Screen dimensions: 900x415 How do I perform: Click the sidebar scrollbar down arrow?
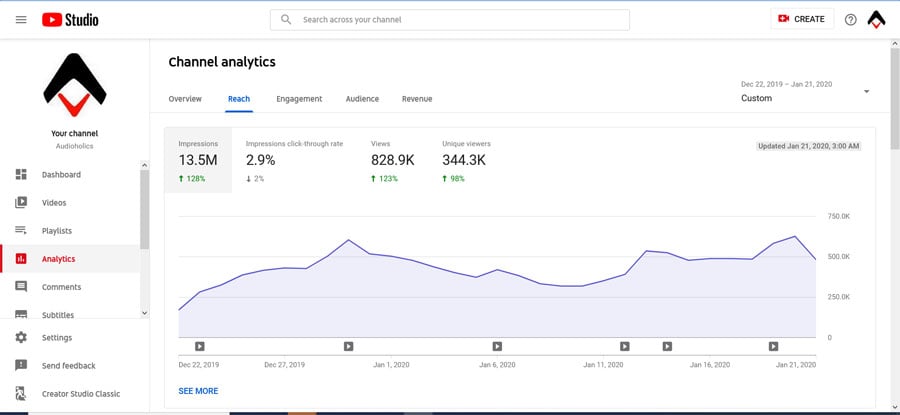(x=144, y=313)
